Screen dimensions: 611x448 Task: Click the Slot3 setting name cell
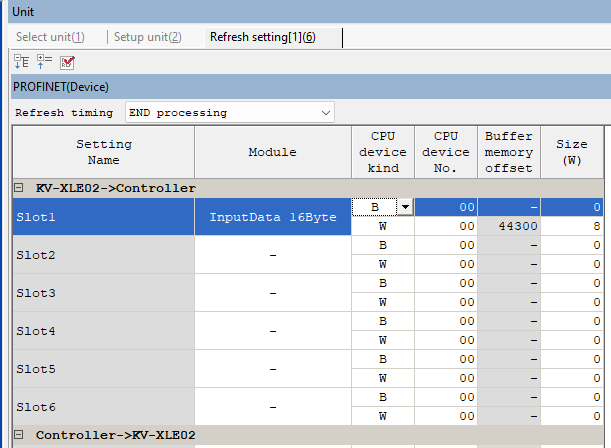(104, 293)
